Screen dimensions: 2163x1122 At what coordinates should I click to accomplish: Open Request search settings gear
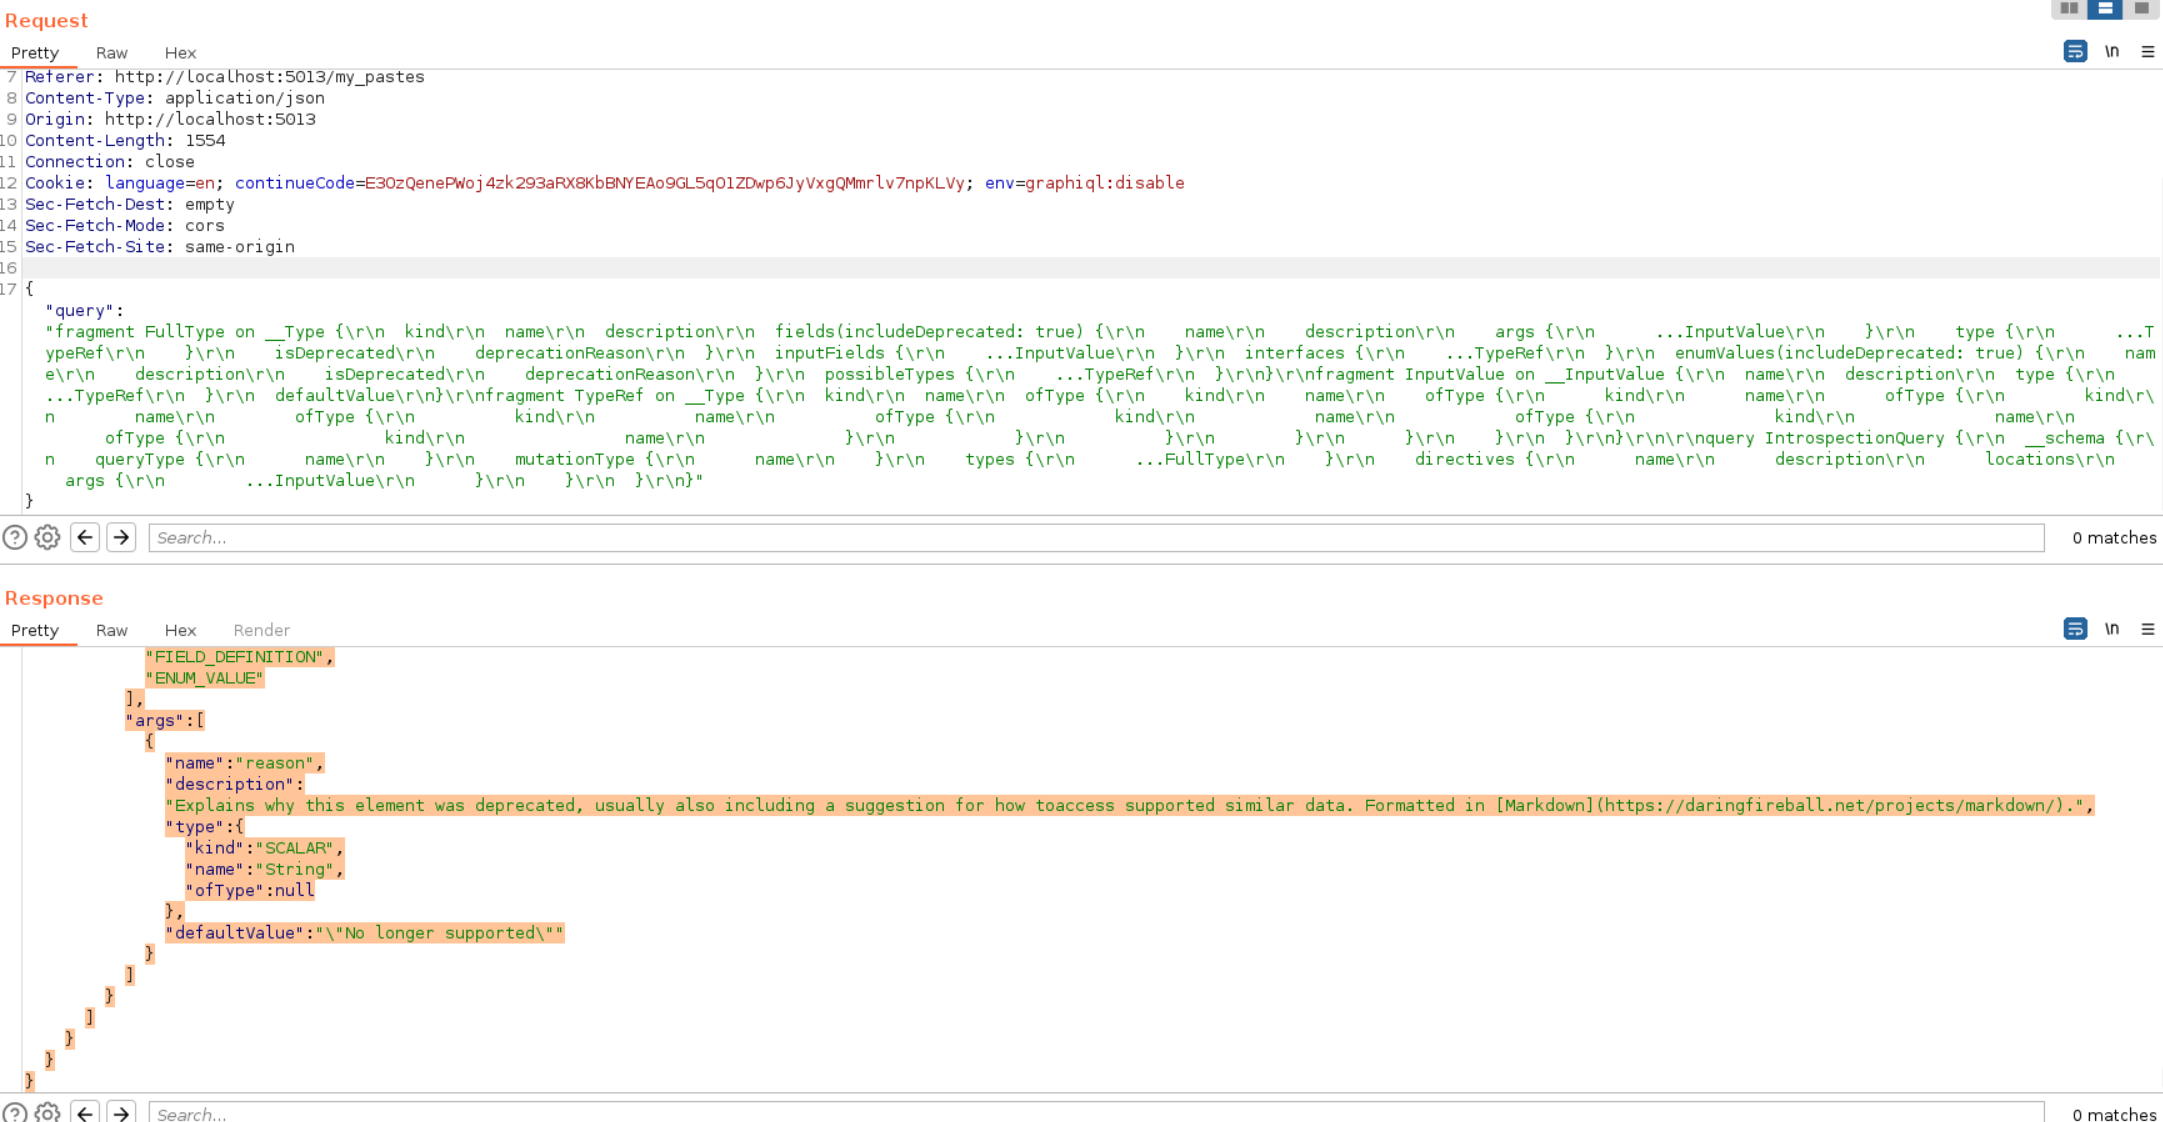(x=47, y=538)
